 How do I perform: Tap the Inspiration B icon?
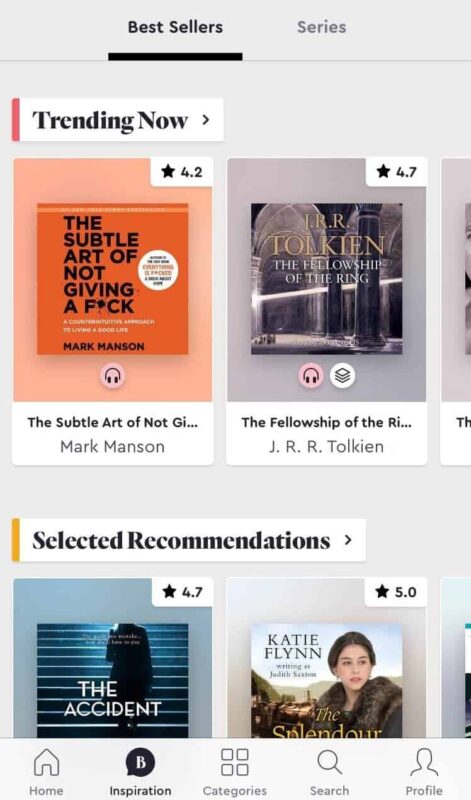(140, 762)
